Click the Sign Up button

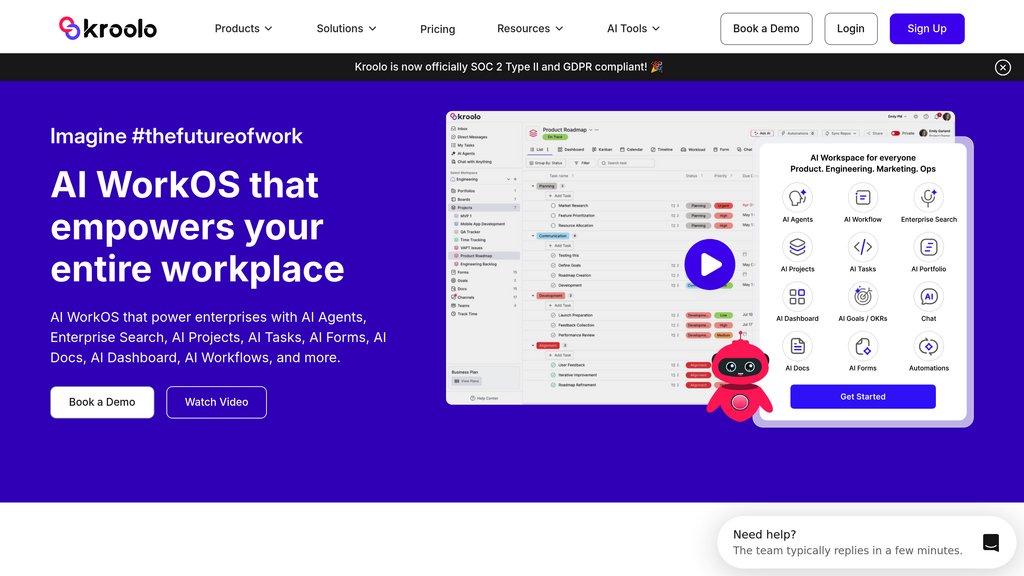(926, 29)
